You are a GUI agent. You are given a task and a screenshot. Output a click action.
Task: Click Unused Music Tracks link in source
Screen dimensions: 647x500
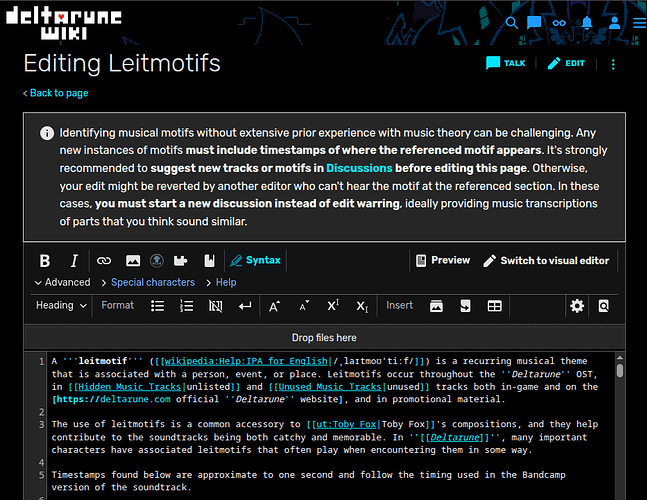[330, 387]
